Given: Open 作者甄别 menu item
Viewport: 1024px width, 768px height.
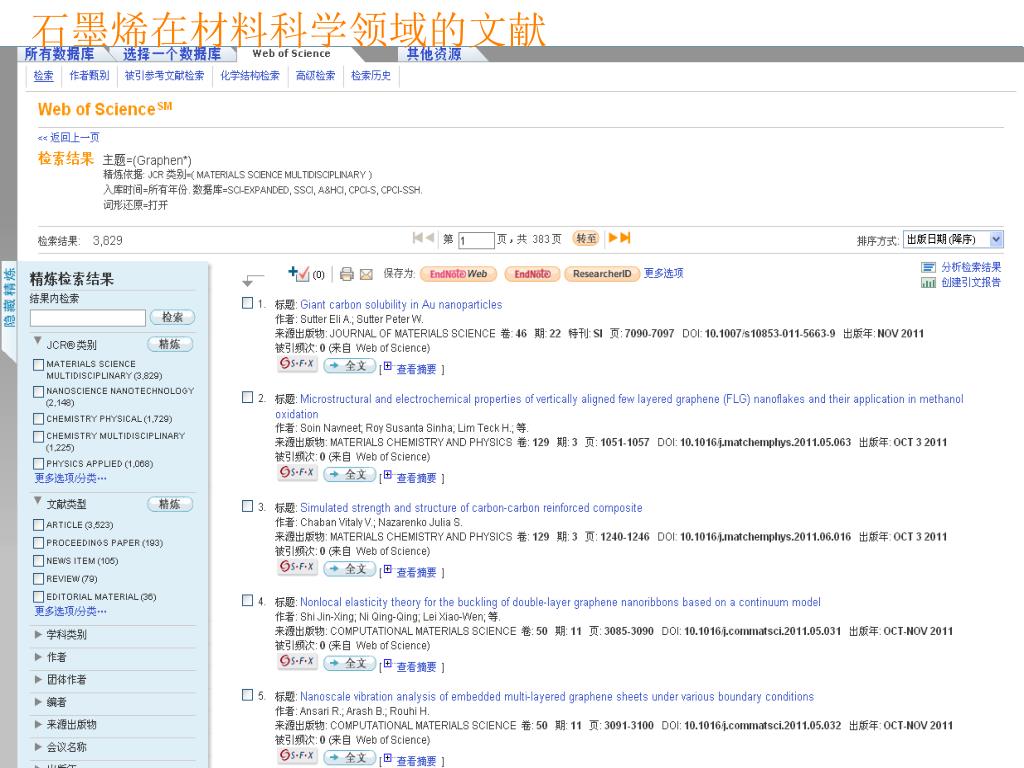Looking at the screenshot, I should [89, 76].
